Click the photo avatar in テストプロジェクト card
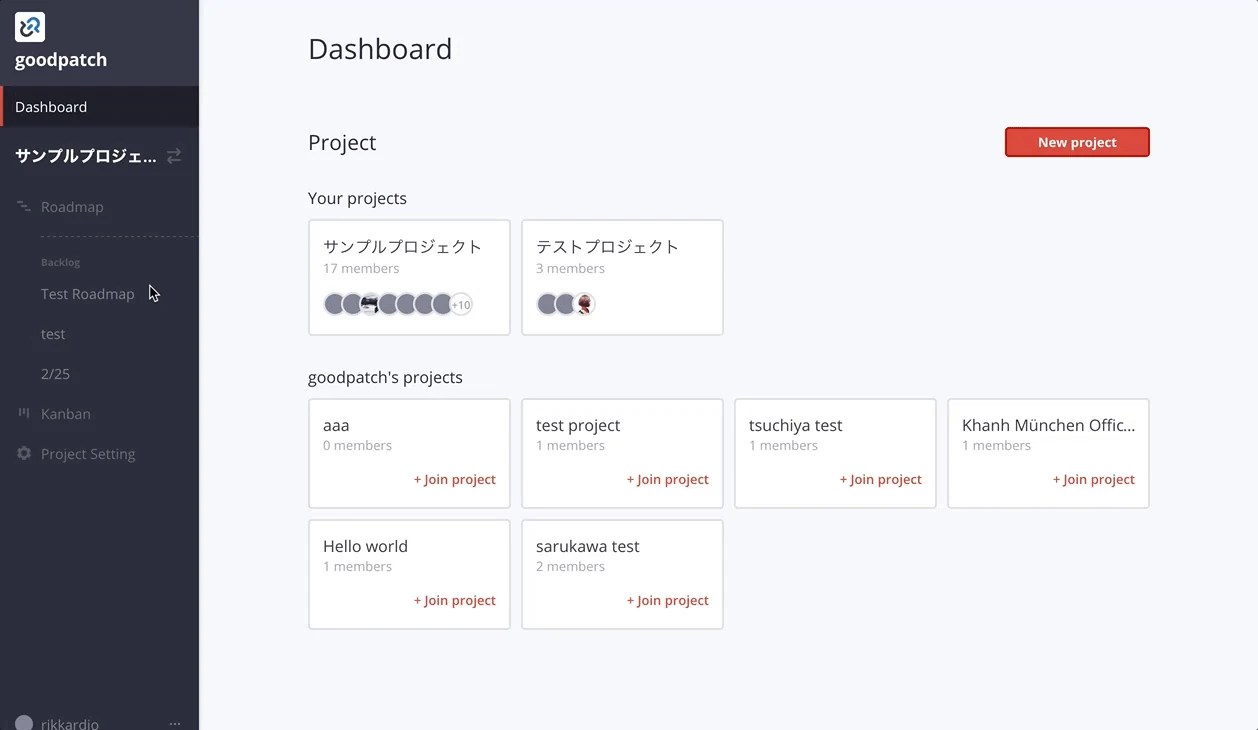1258x730 pixels. point(584,304)
